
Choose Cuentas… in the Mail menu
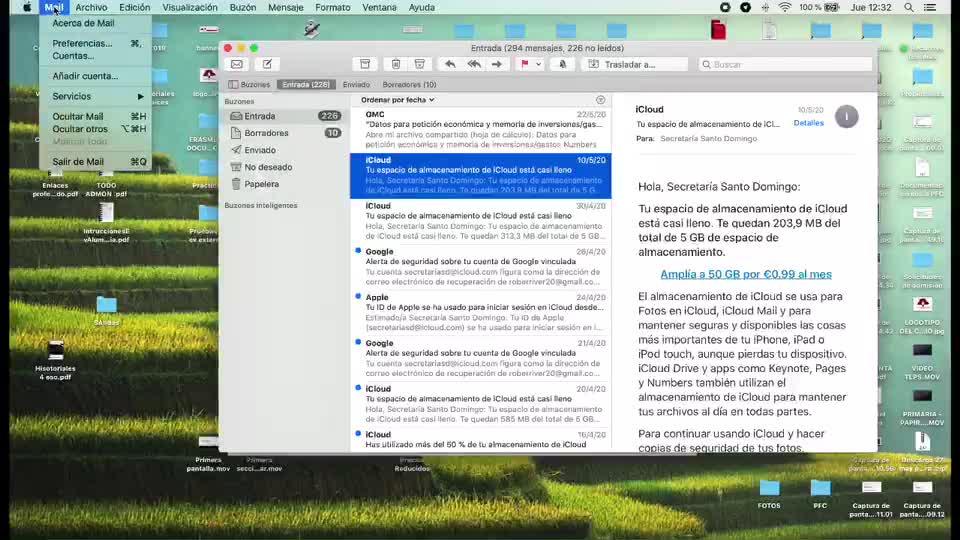(96, 56)
